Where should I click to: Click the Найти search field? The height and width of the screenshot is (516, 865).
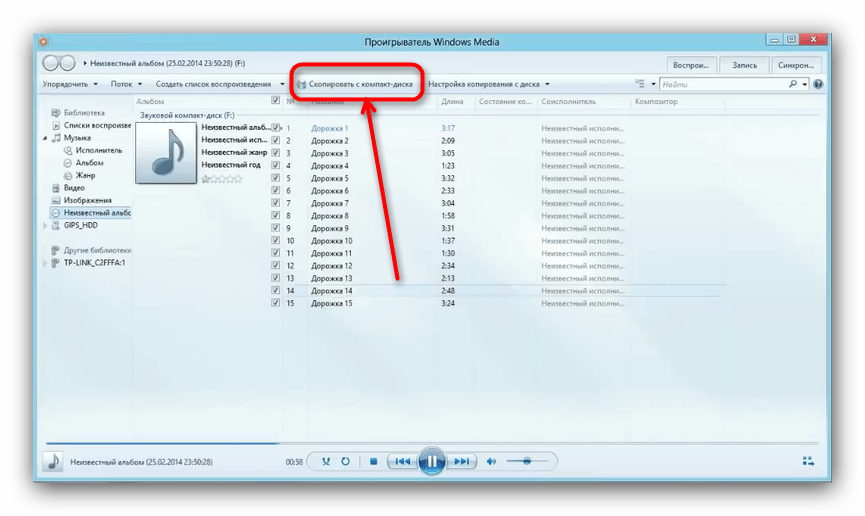point(723,84)
